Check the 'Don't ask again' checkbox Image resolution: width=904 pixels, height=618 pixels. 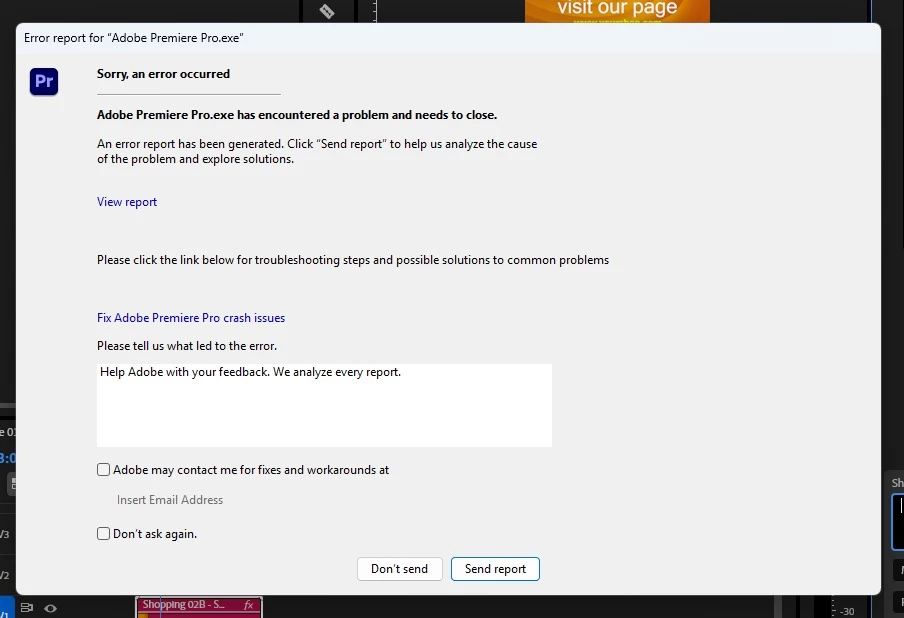103,534
